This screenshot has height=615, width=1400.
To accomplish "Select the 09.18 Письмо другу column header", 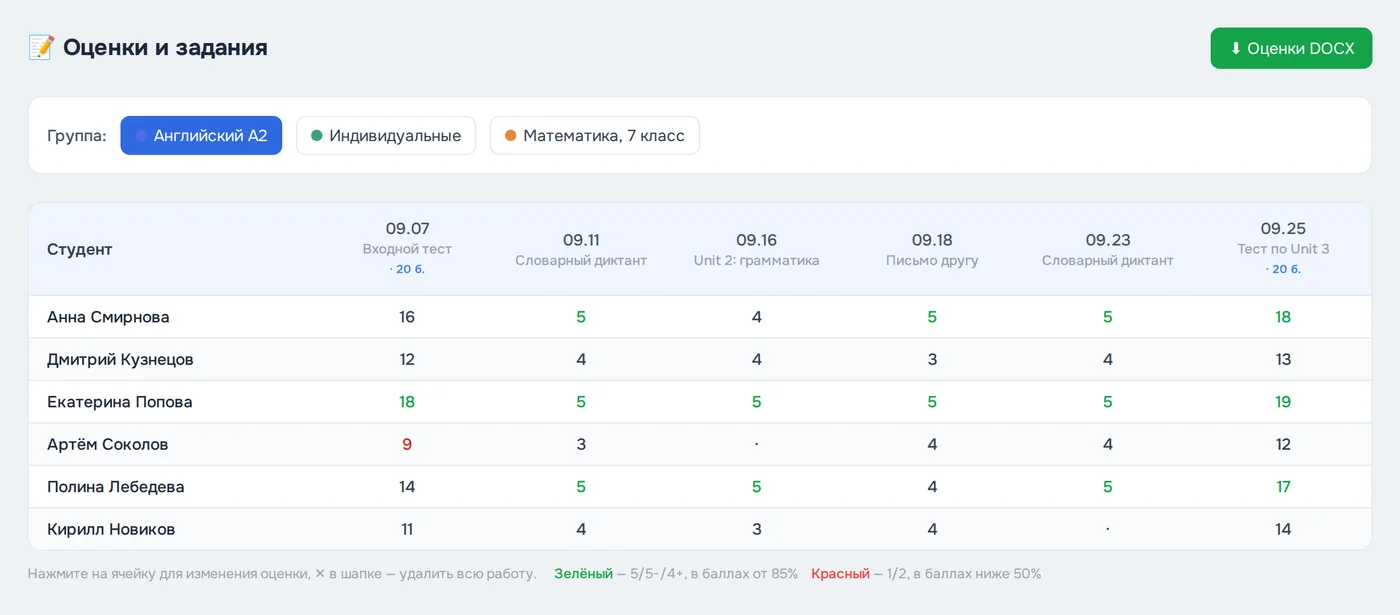I will [x=932, y=249].
